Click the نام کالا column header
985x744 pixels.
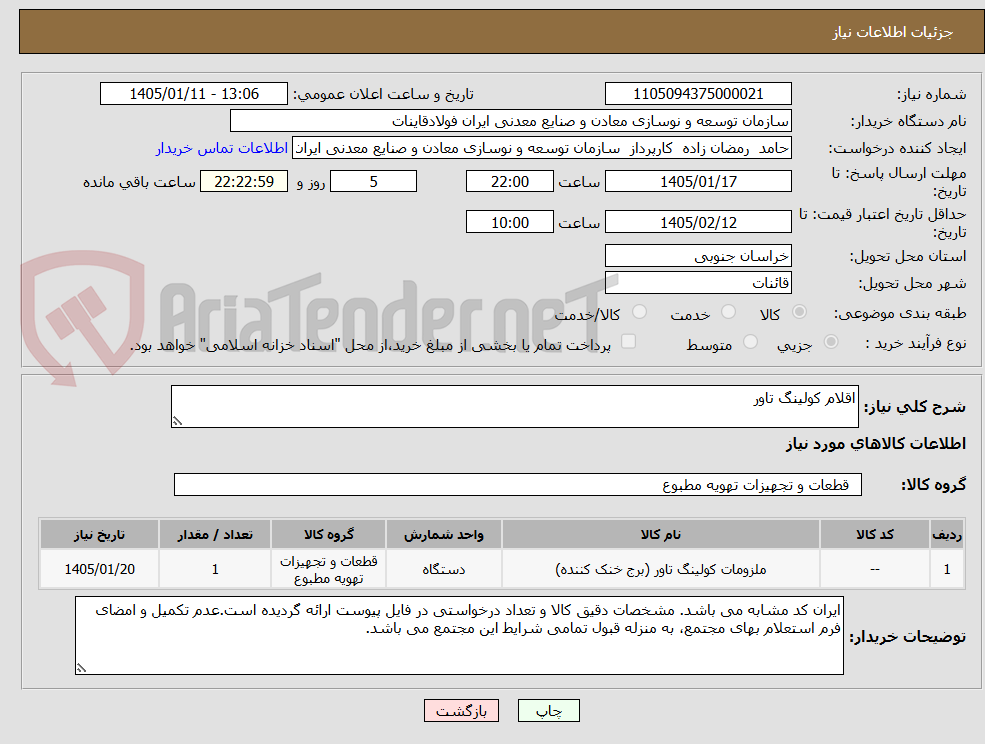660,534
